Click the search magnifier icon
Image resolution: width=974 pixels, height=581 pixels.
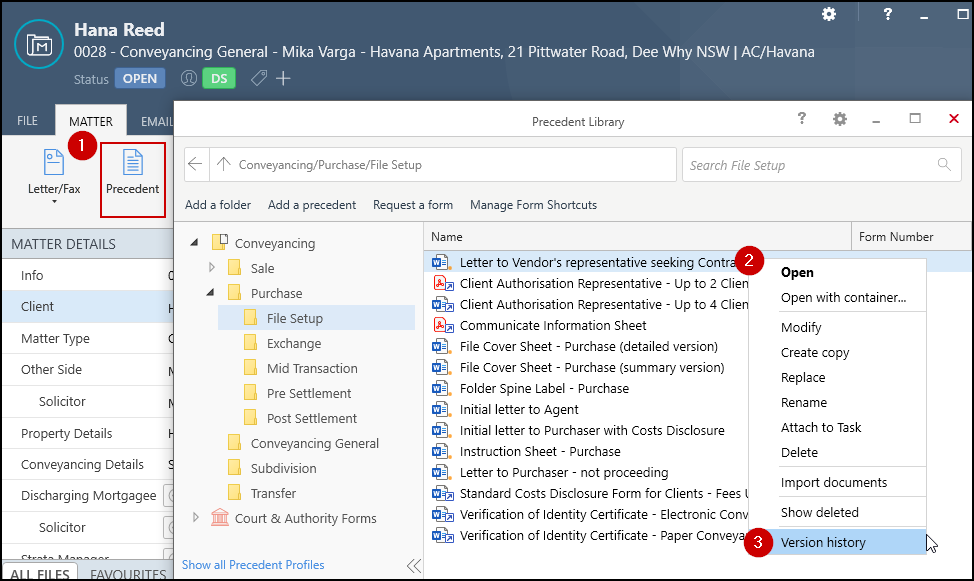944,165
